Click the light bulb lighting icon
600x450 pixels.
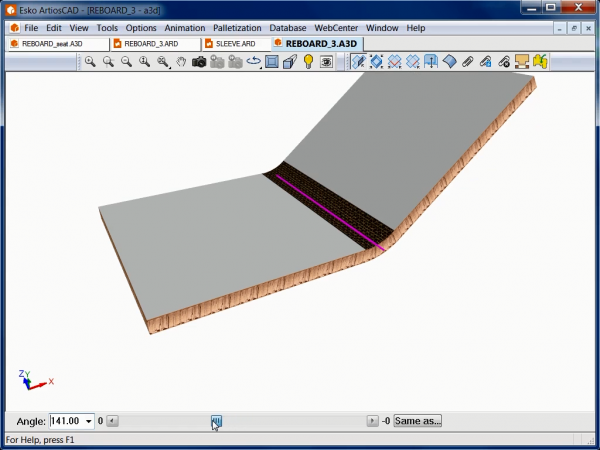pos(308,62)
